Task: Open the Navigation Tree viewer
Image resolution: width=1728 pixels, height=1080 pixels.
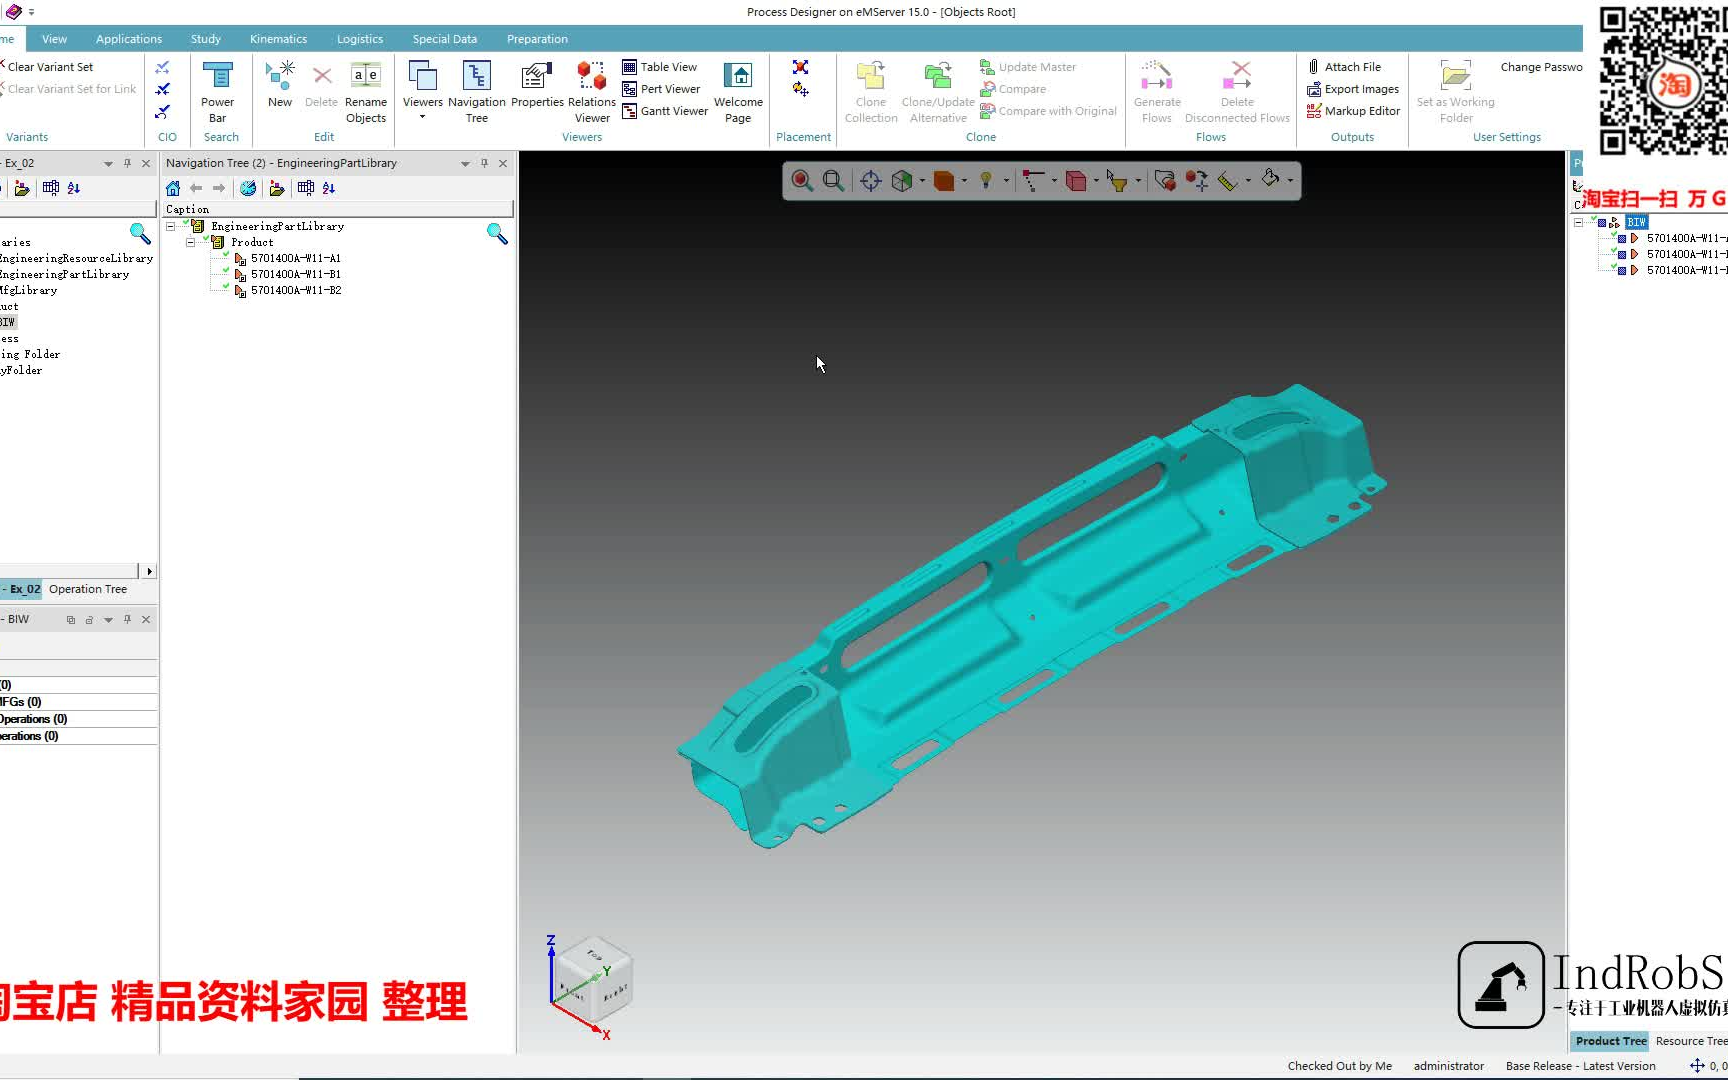Action: coord(477,91)
